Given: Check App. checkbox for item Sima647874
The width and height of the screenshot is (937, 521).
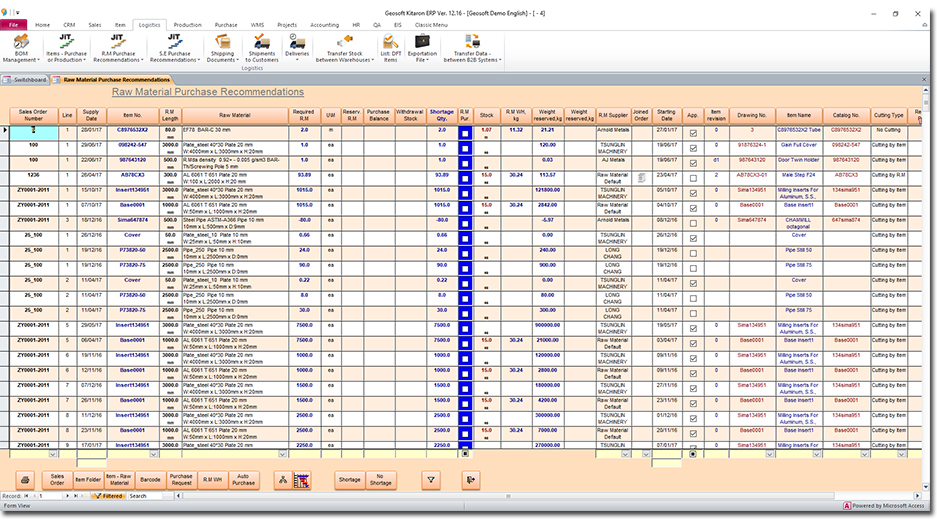Looking at the screenshot, I should [x=693, y=223].
